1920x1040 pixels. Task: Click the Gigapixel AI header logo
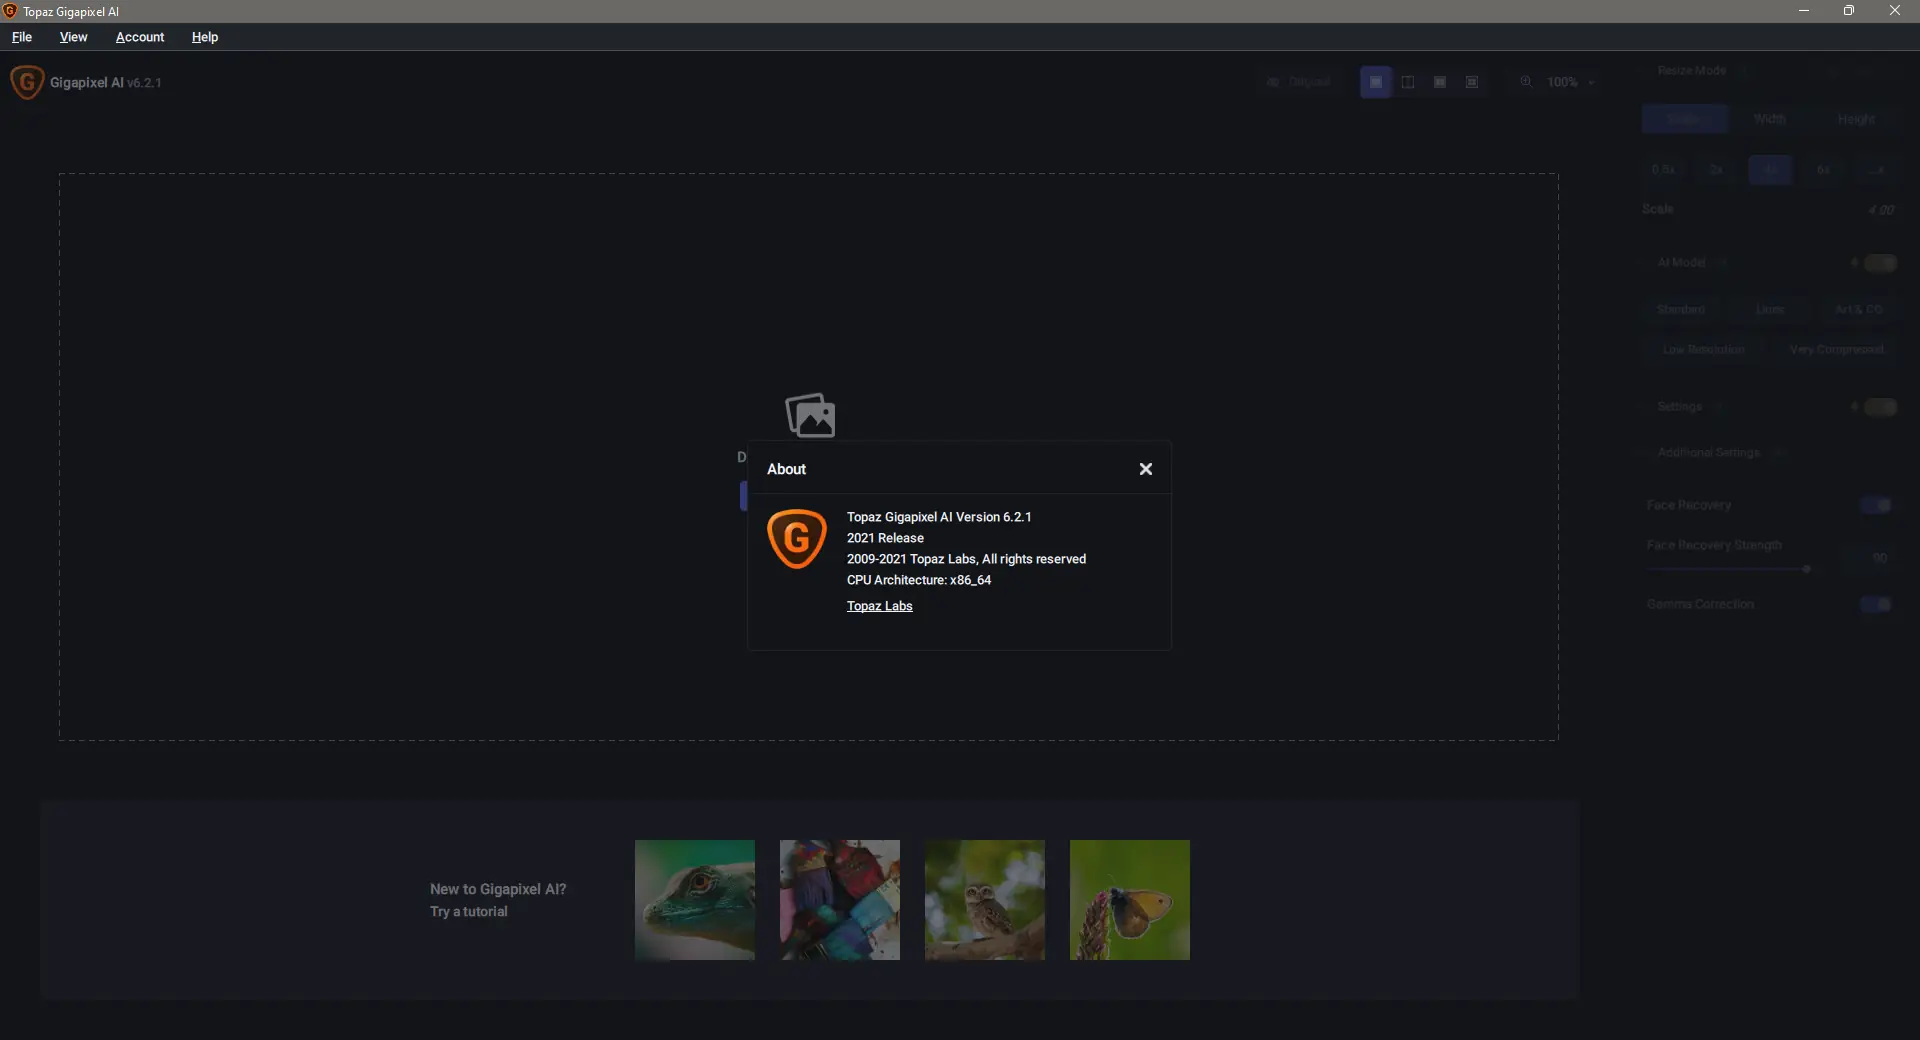pyautogui.click(x=27, y=82)
